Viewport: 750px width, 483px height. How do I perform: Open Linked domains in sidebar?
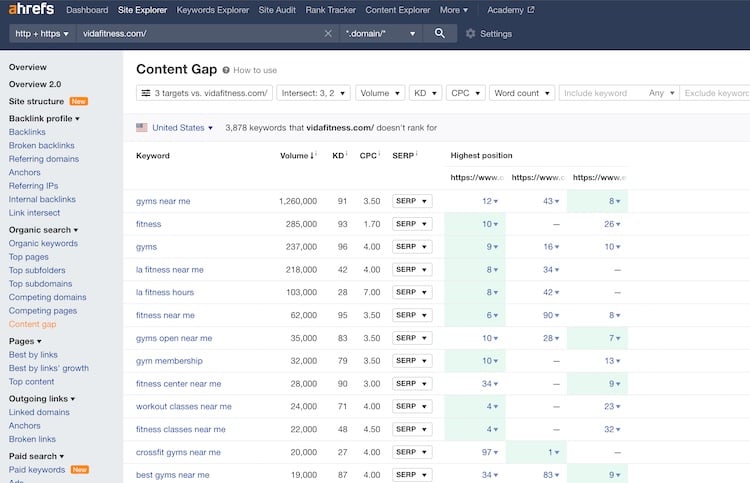click(39, 412)
